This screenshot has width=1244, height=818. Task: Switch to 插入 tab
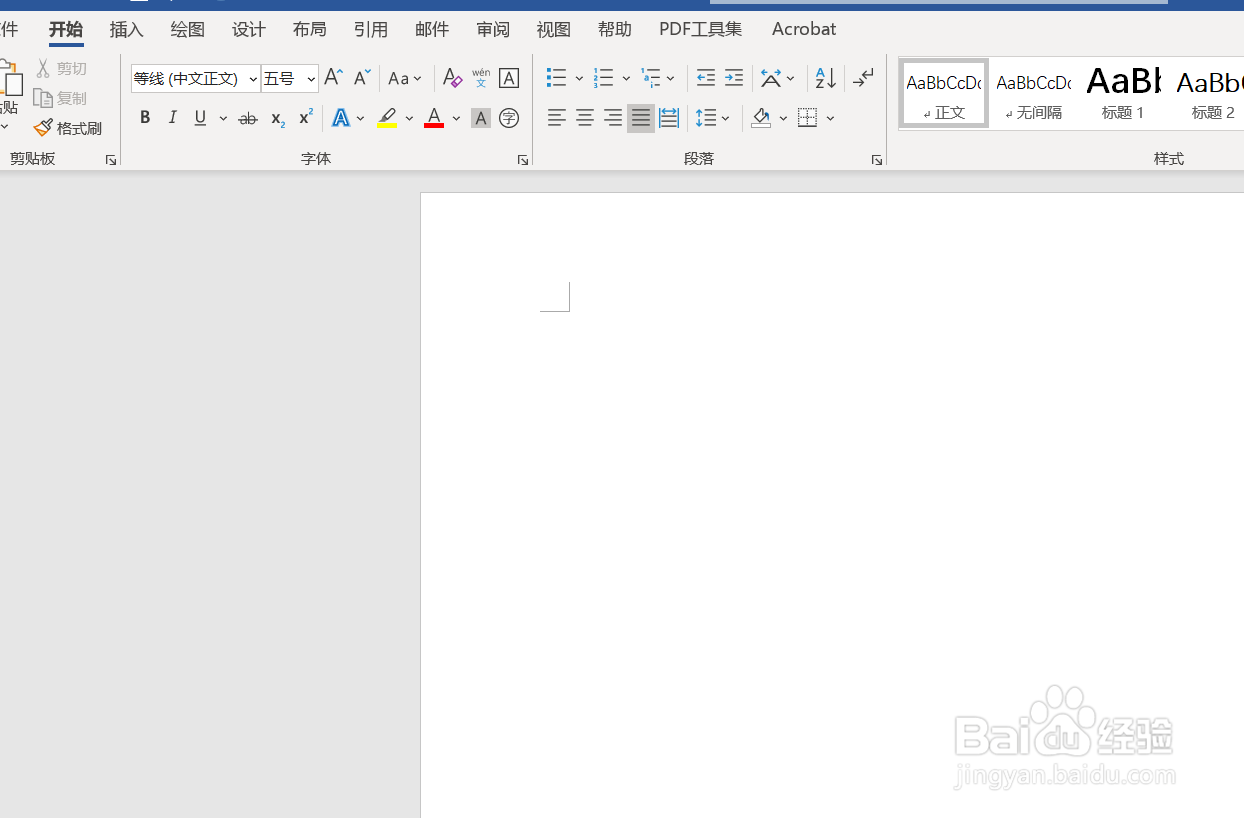coord(127,29)
